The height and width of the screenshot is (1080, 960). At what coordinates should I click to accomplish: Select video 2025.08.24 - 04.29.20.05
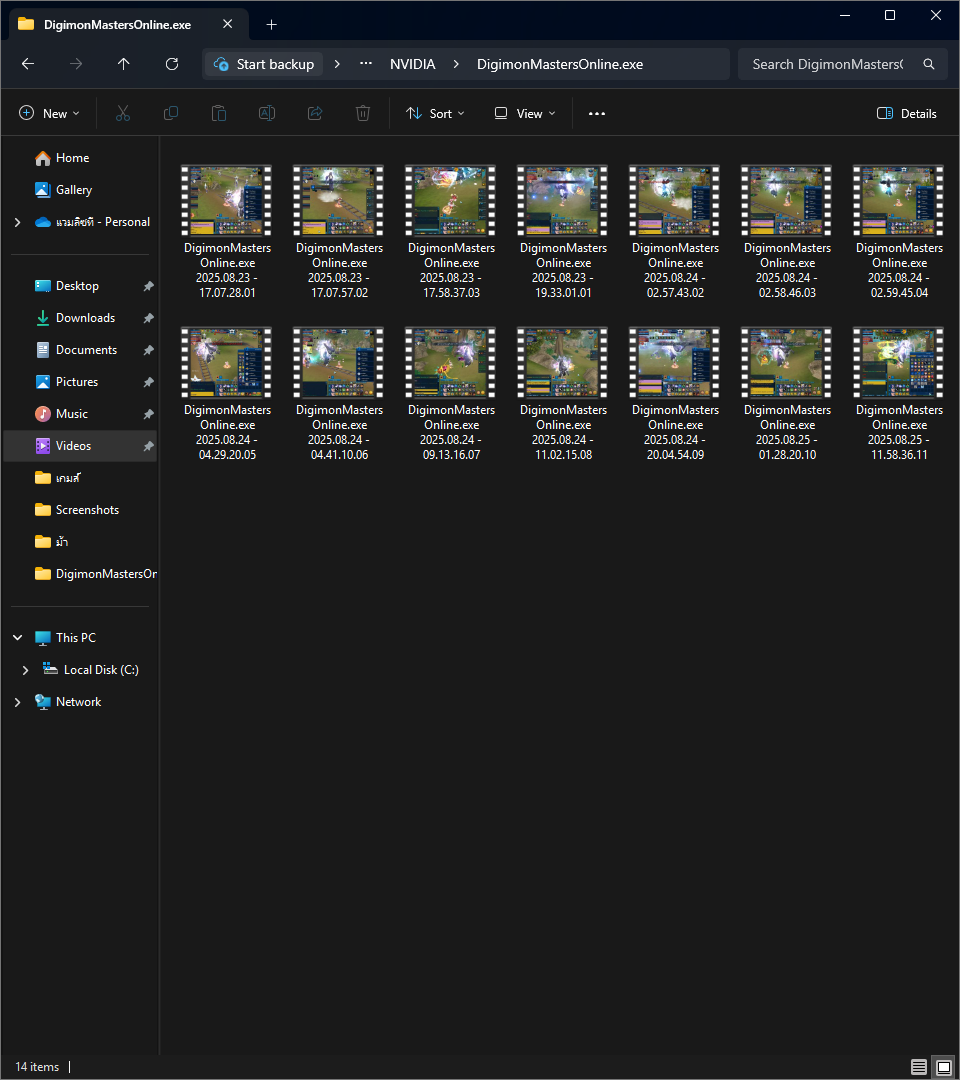tap(227, 393)
